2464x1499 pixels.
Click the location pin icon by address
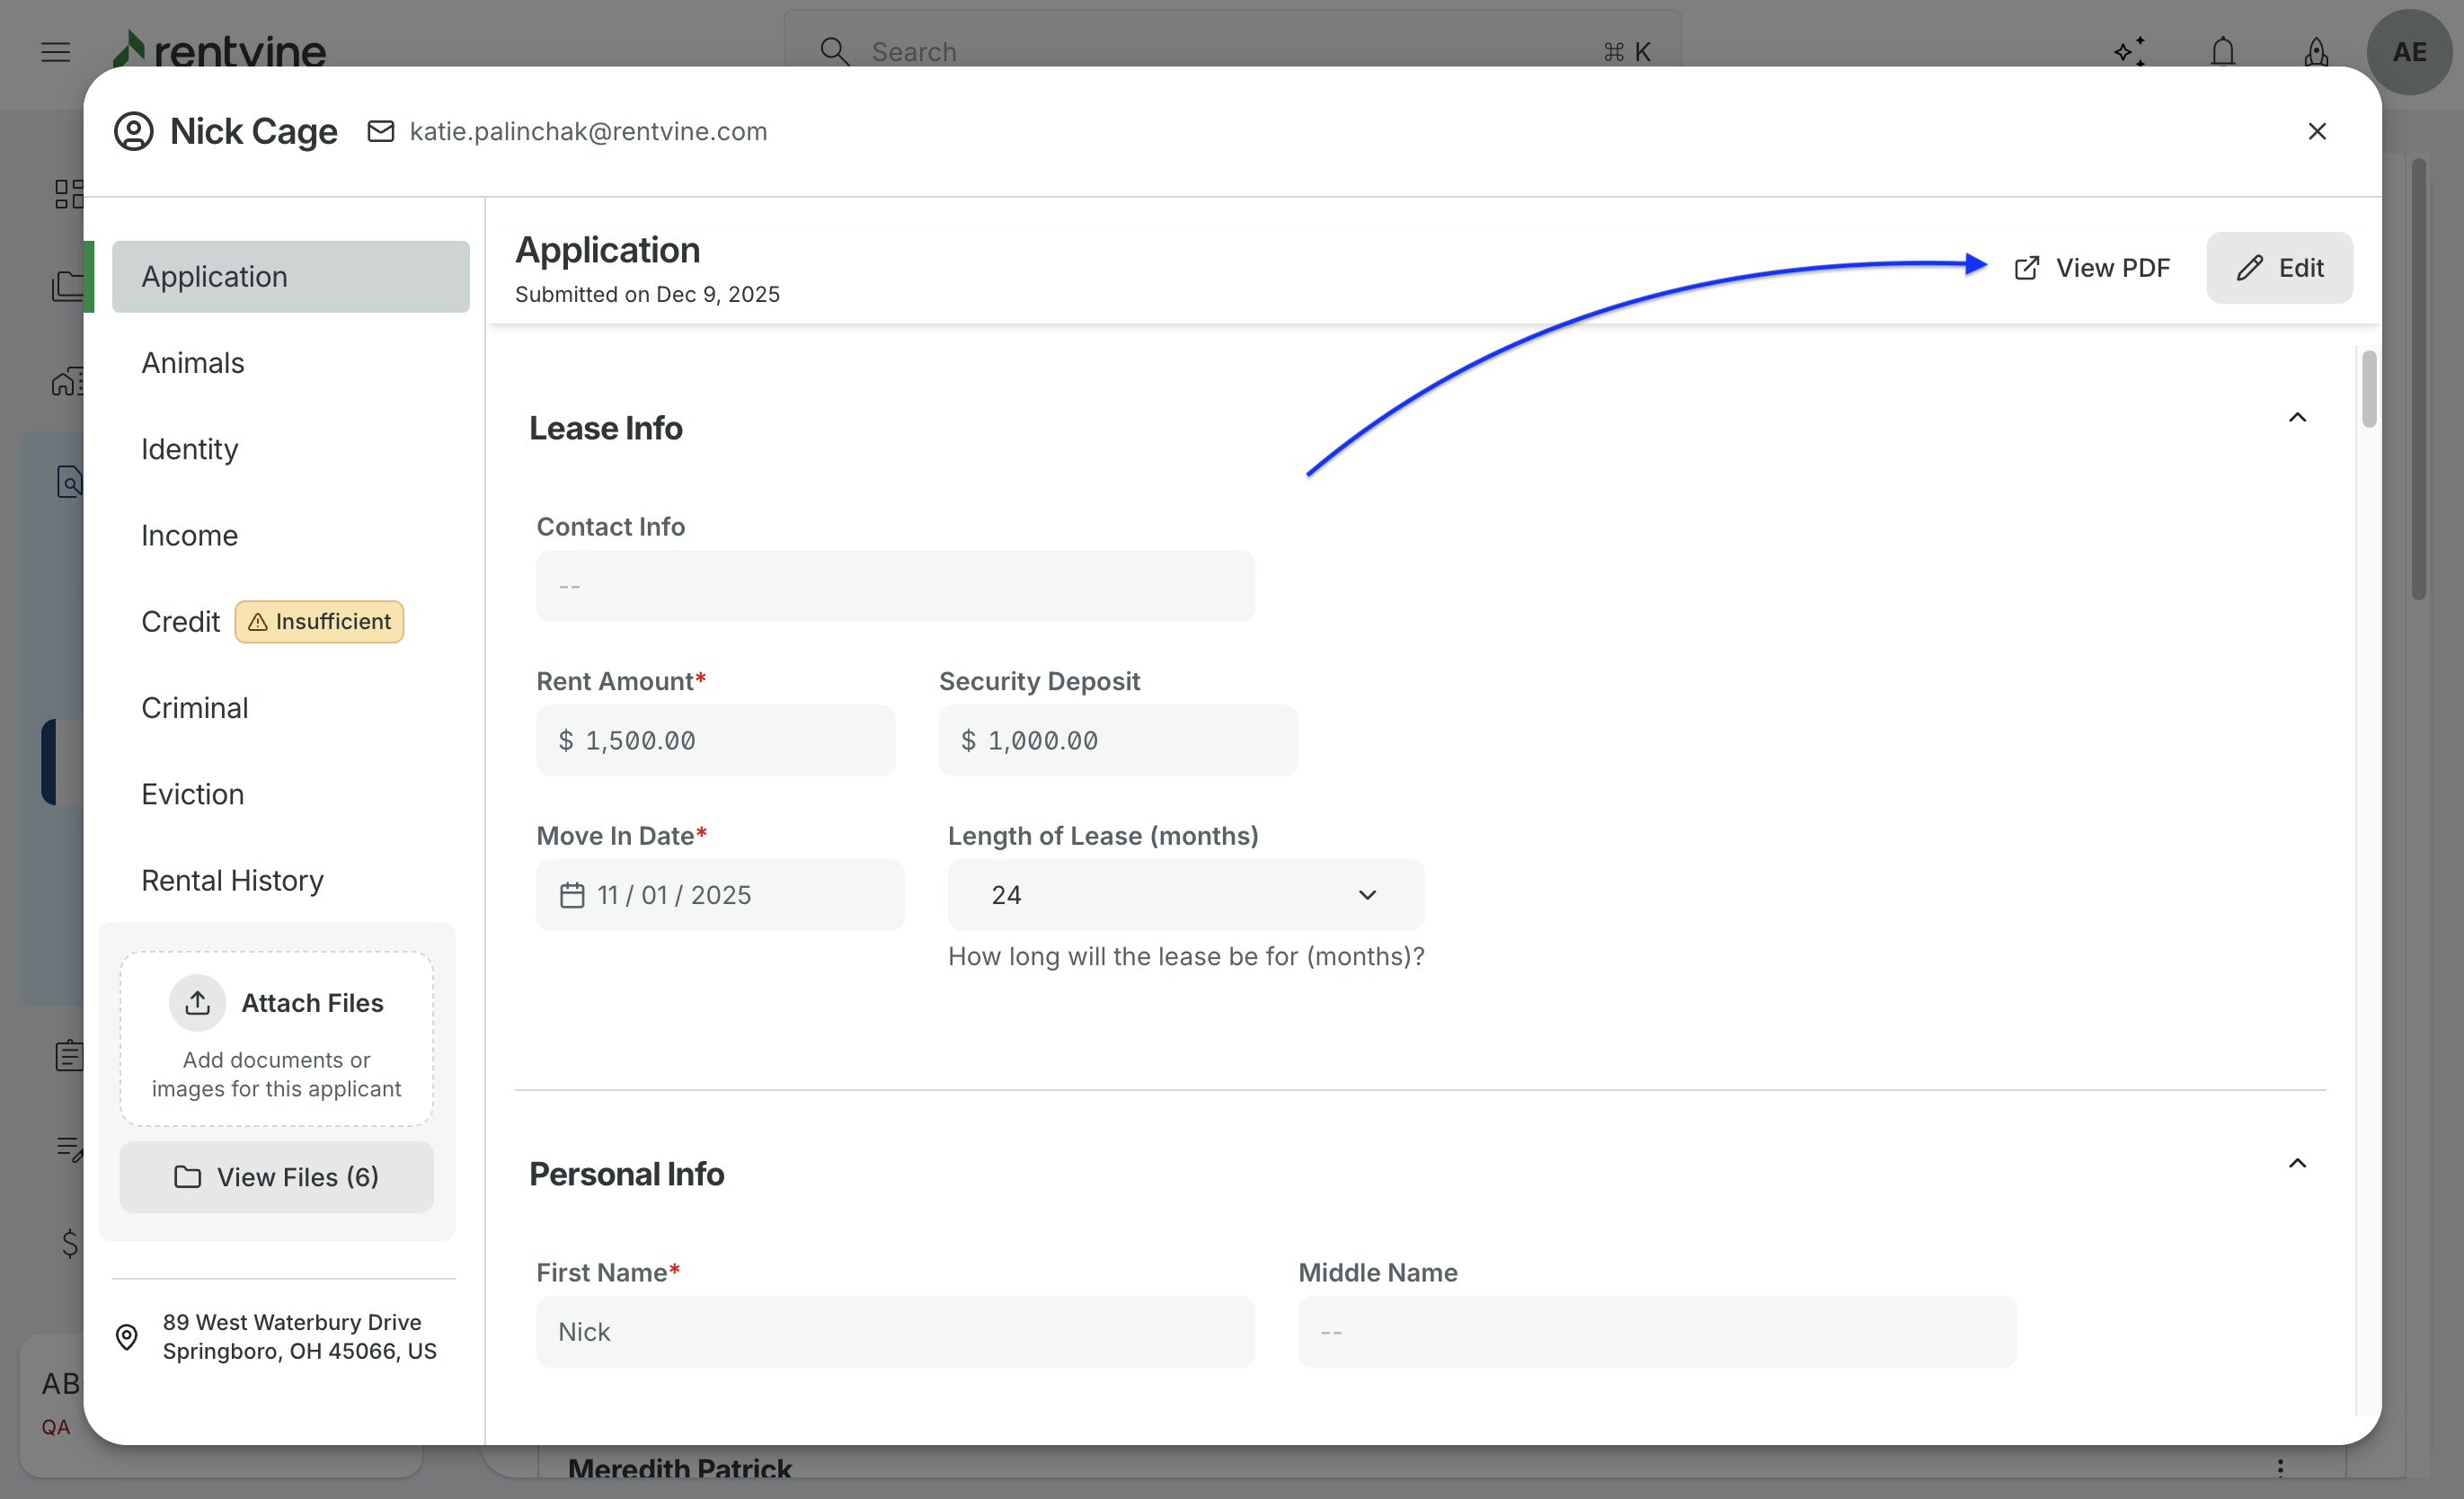tap(127, 1336)
